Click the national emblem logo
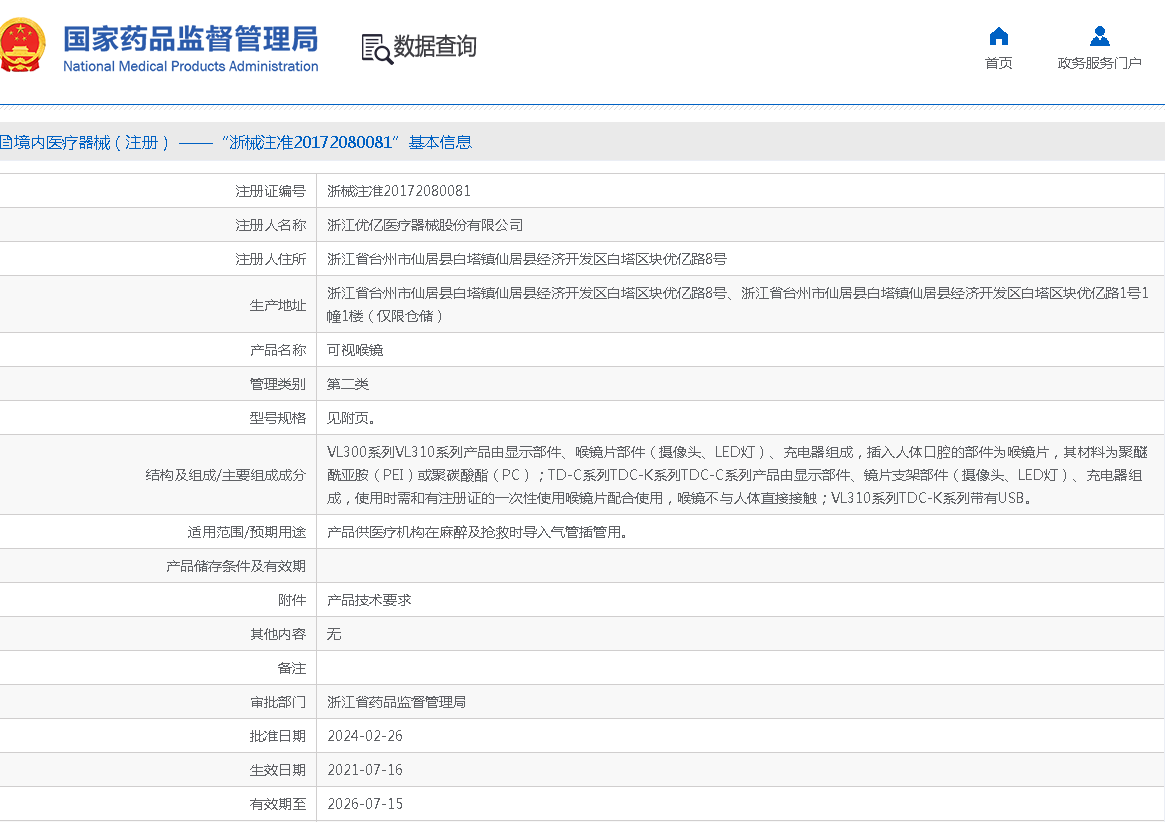The height and width of the screenshot is (822, 1165). pyautogui.click(x=22, y=46)
